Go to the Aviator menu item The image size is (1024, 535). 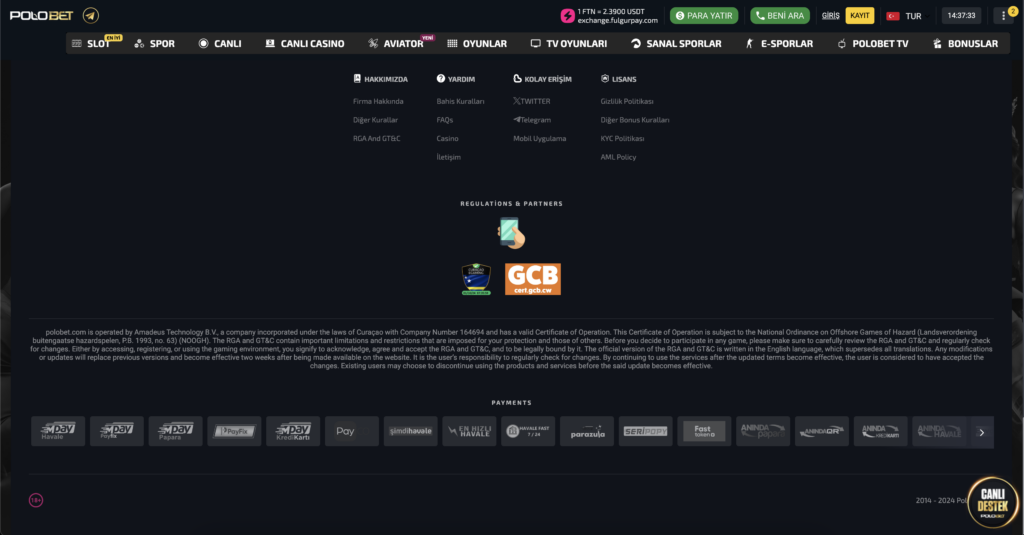click(x=397, y=44)
